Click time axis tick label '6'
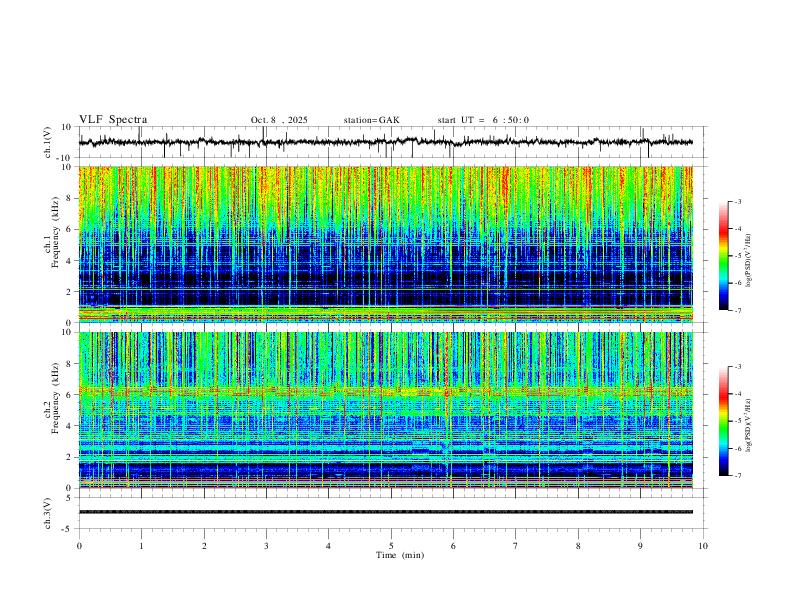The width and height of the screenshot is (792, 612). click(453, 546)
